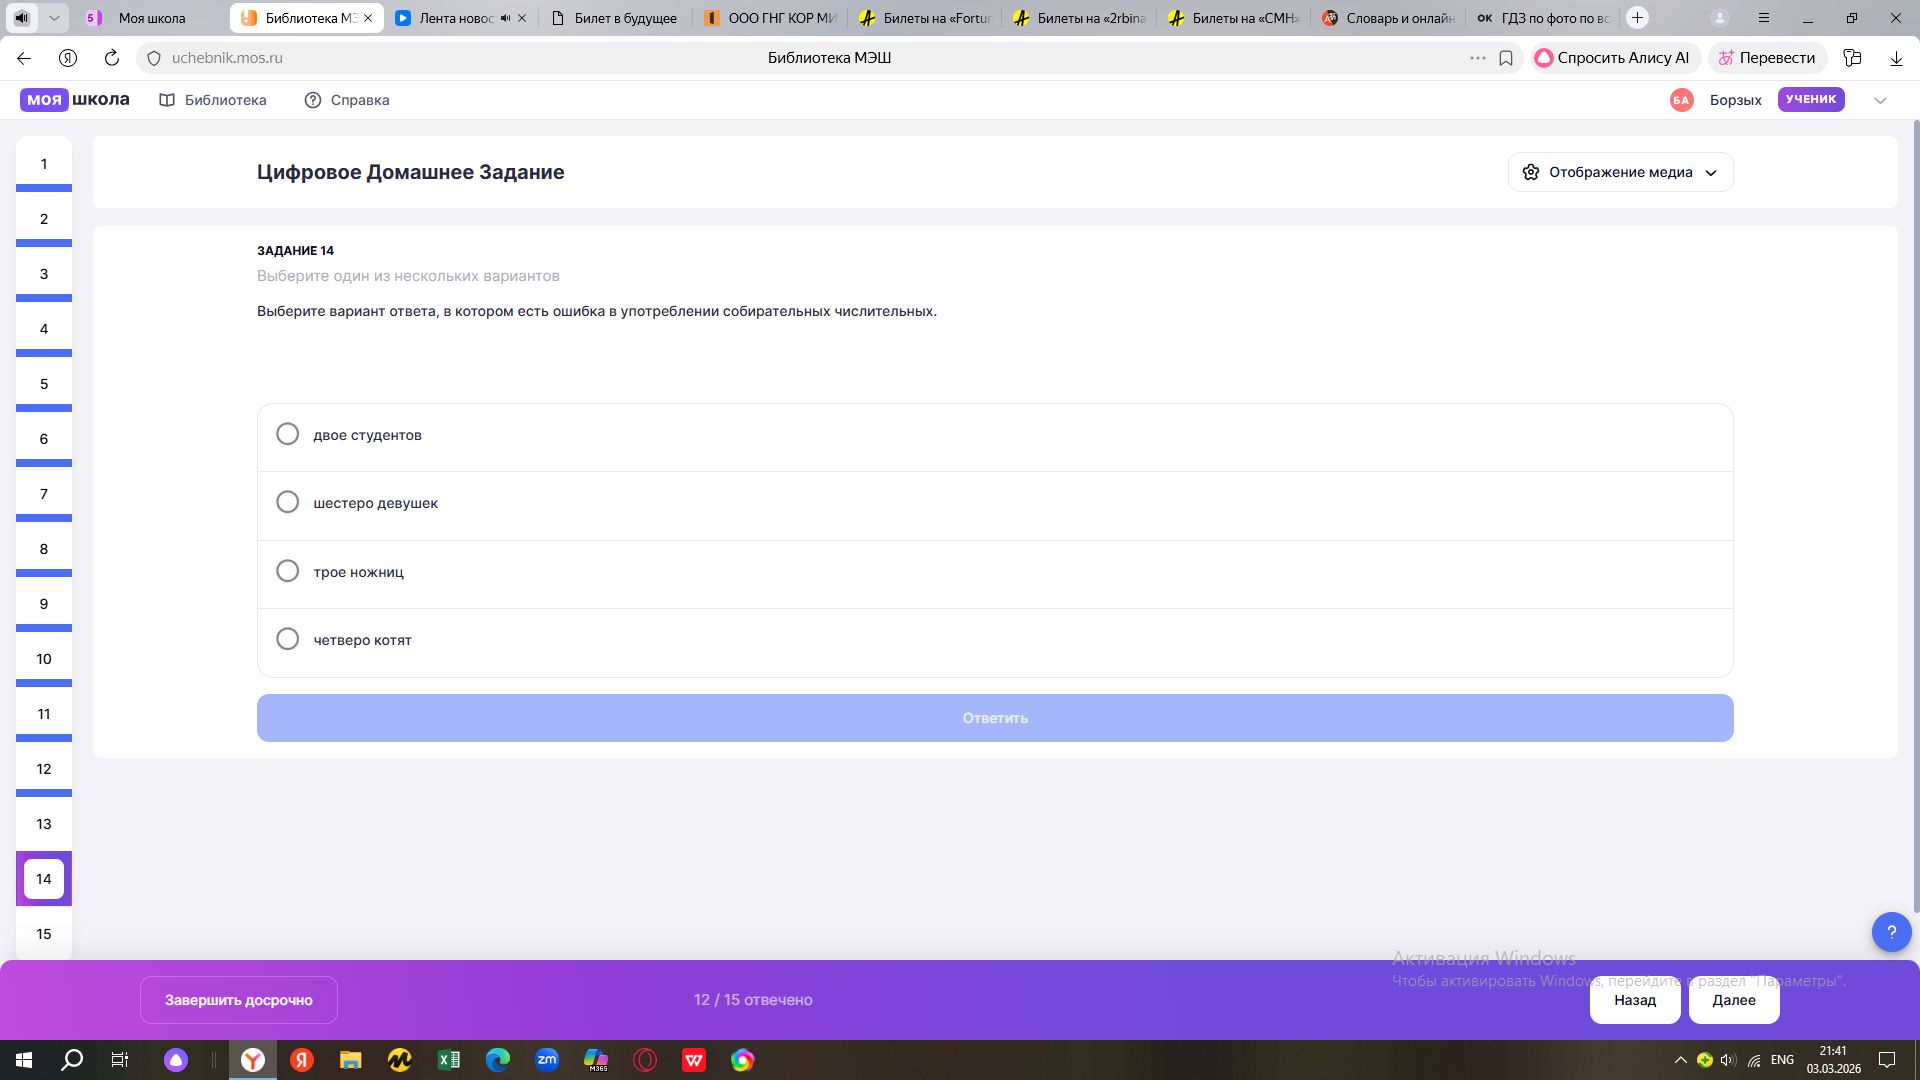Open WPS Office from the taskbar

694,1060
